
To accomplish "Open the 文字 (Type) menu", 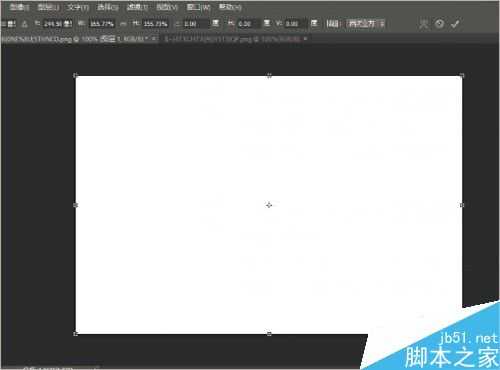I will [78, 7].
